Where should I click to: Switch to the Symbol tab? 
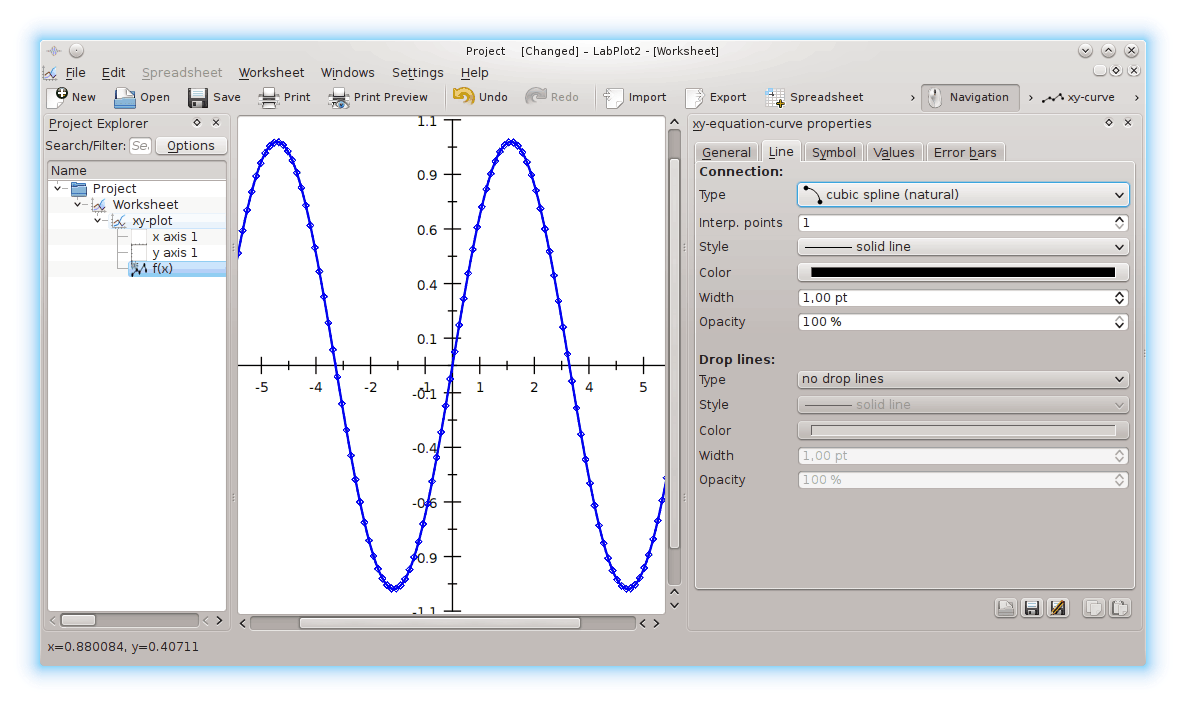coord(833,152)
